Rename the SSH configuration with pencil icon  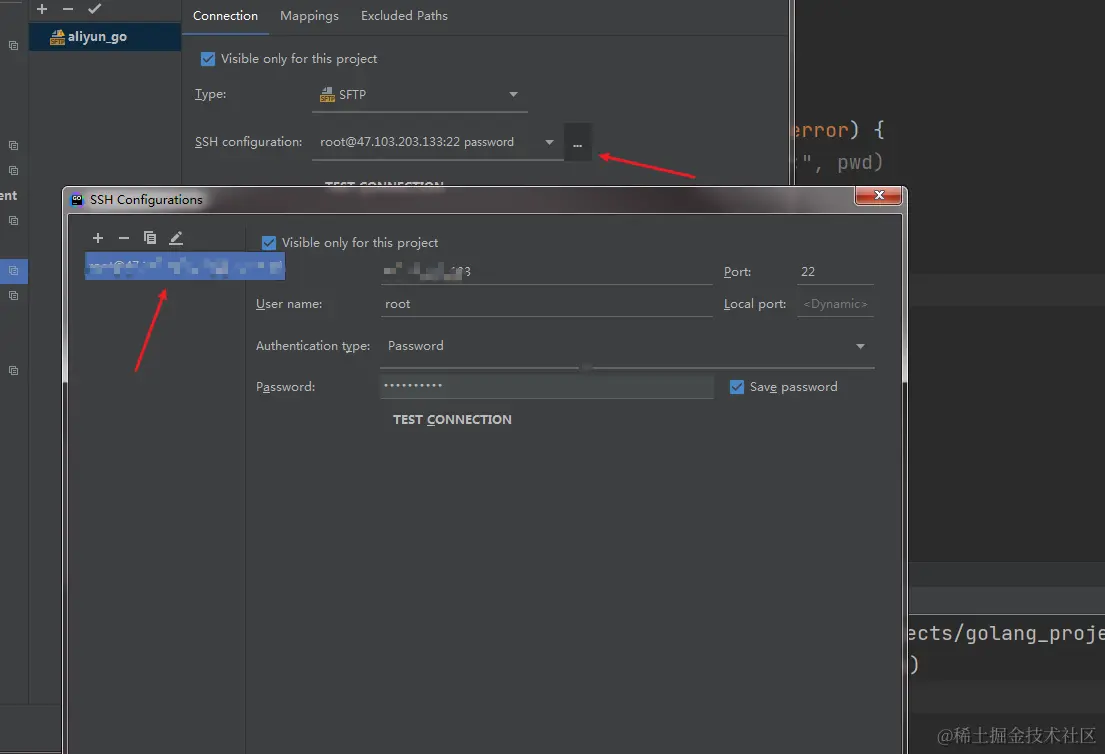coord(176,238)
